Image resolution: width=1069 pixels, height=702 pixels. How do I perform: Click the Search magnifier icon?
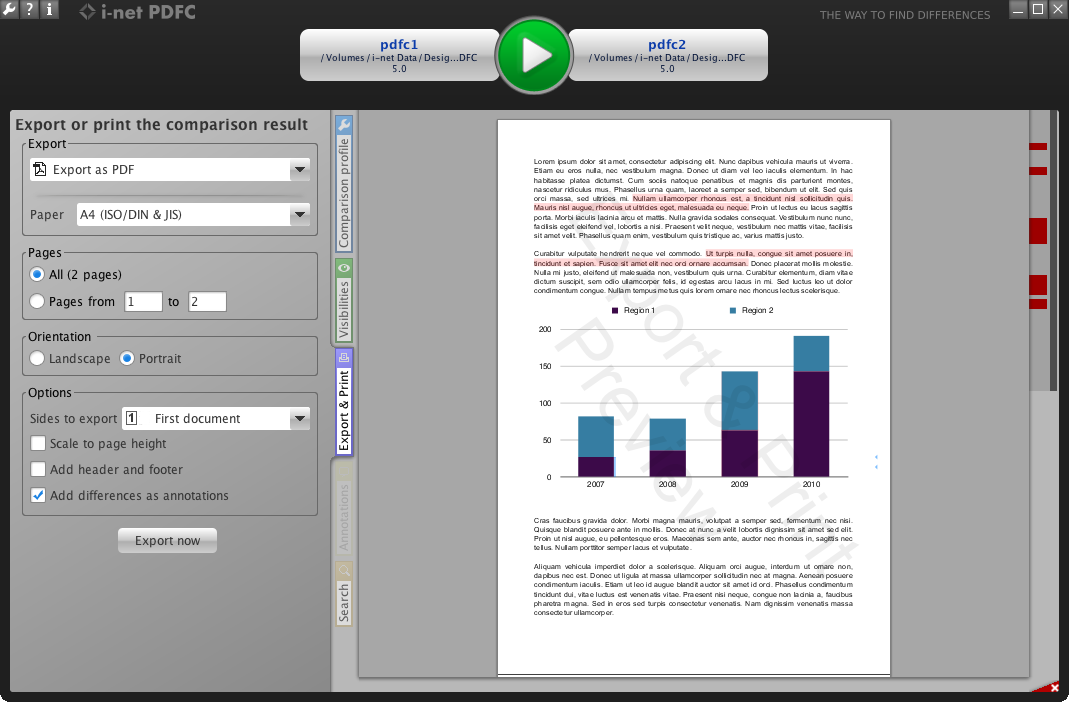tap(344, 570)
